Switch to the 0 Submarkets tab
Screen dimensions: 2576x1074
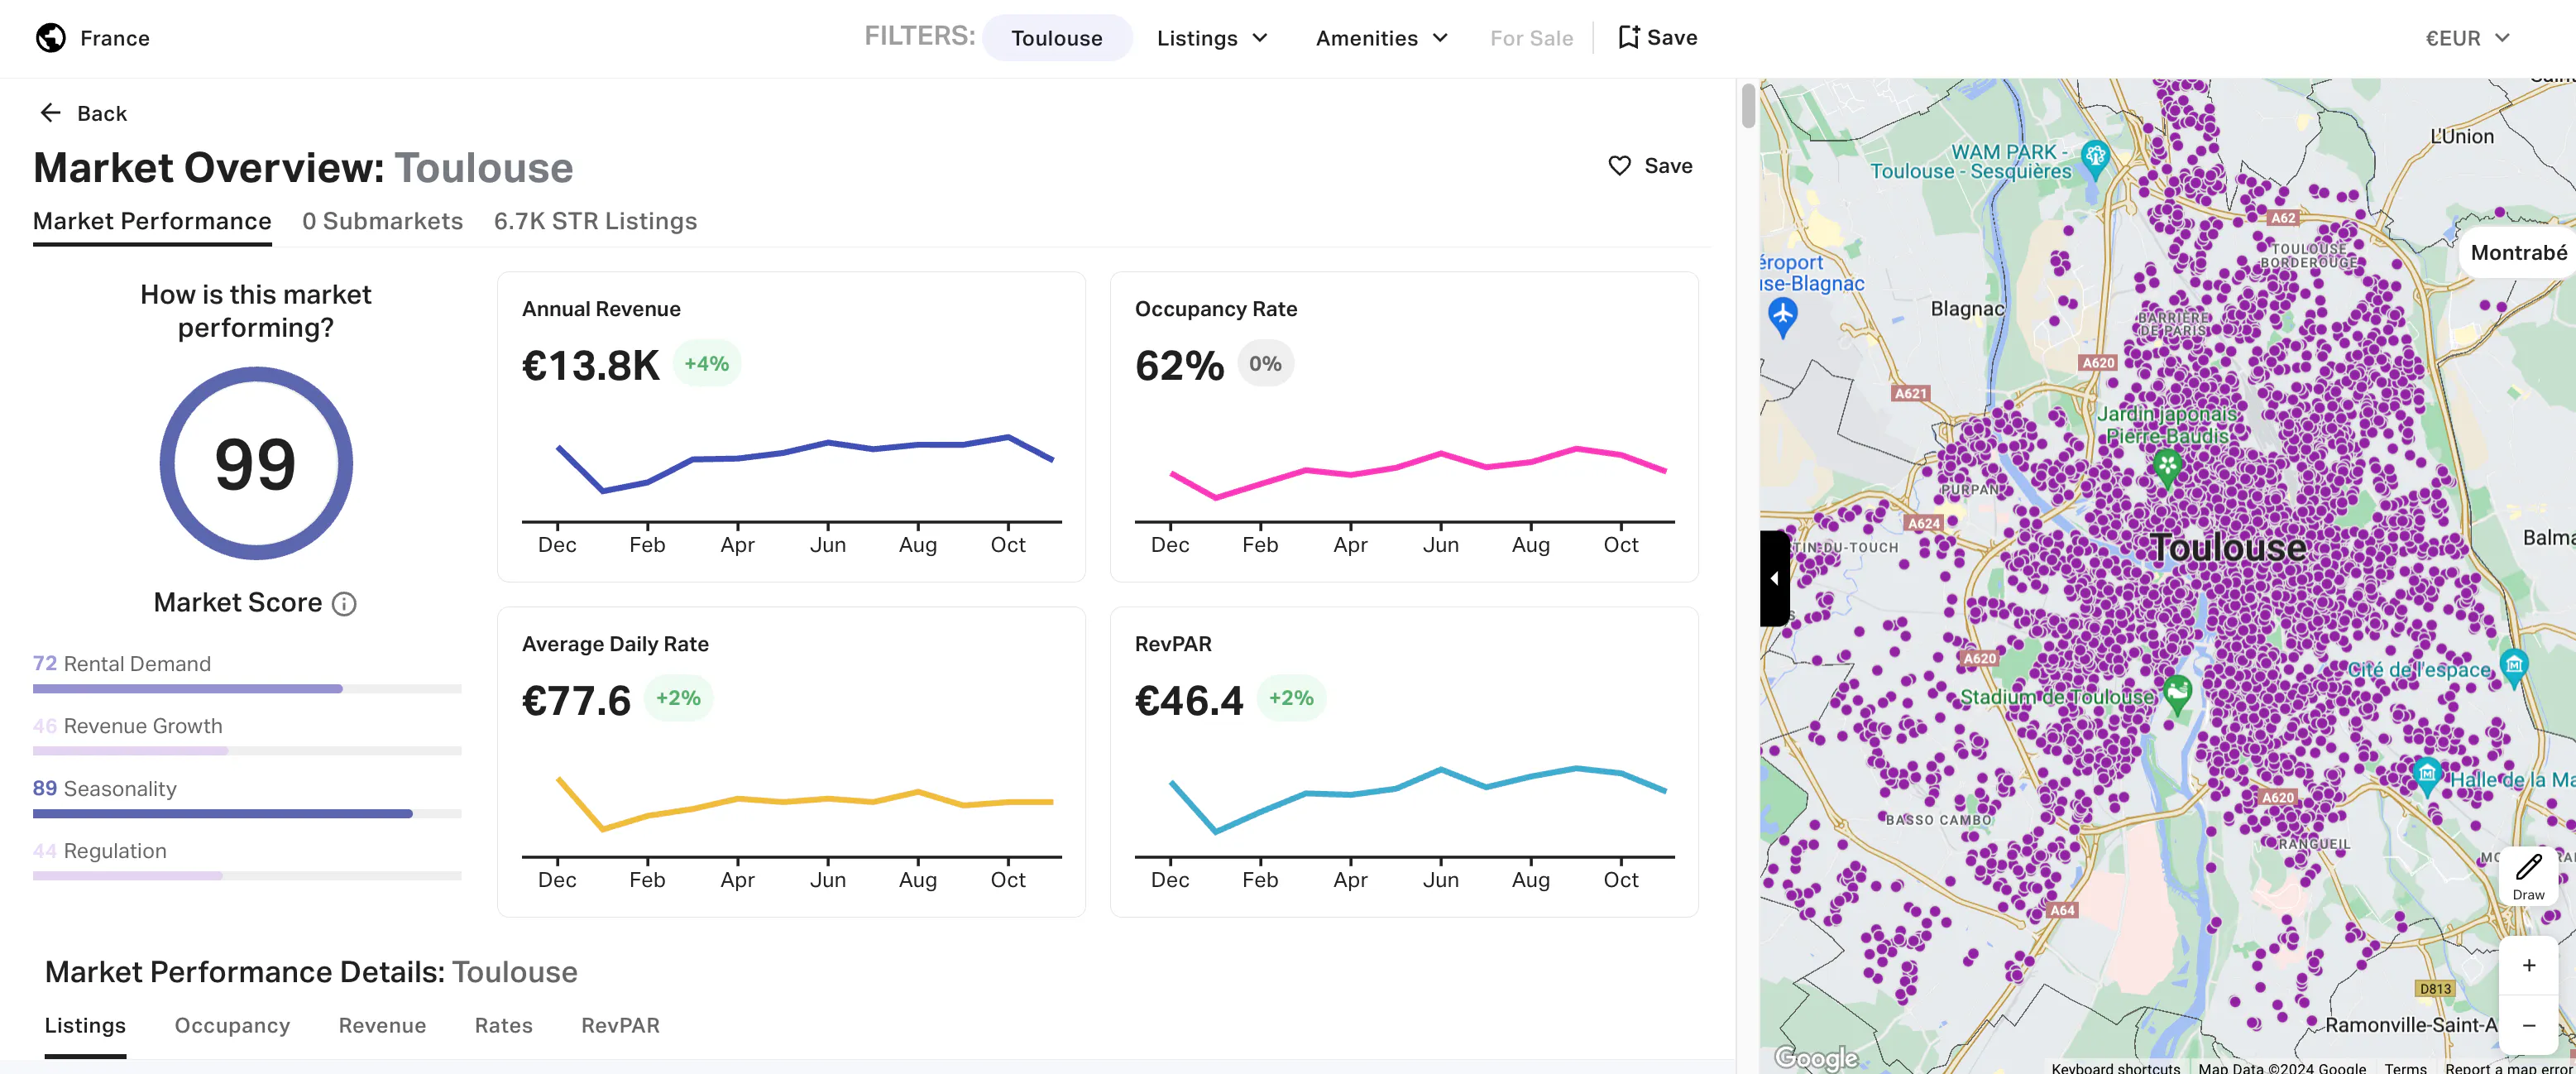[382, 221]
